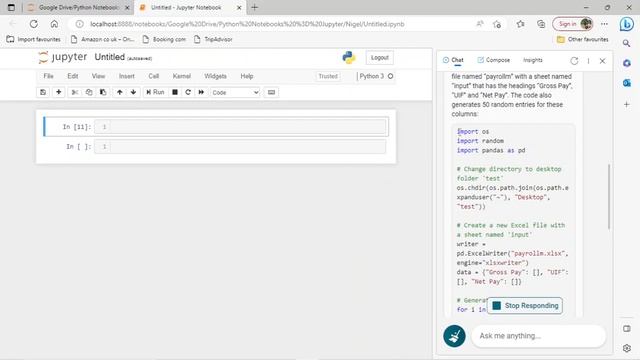The image size is (640, 360).
Task: Start new topic with broom icon
Action: [x=454, y=336]
